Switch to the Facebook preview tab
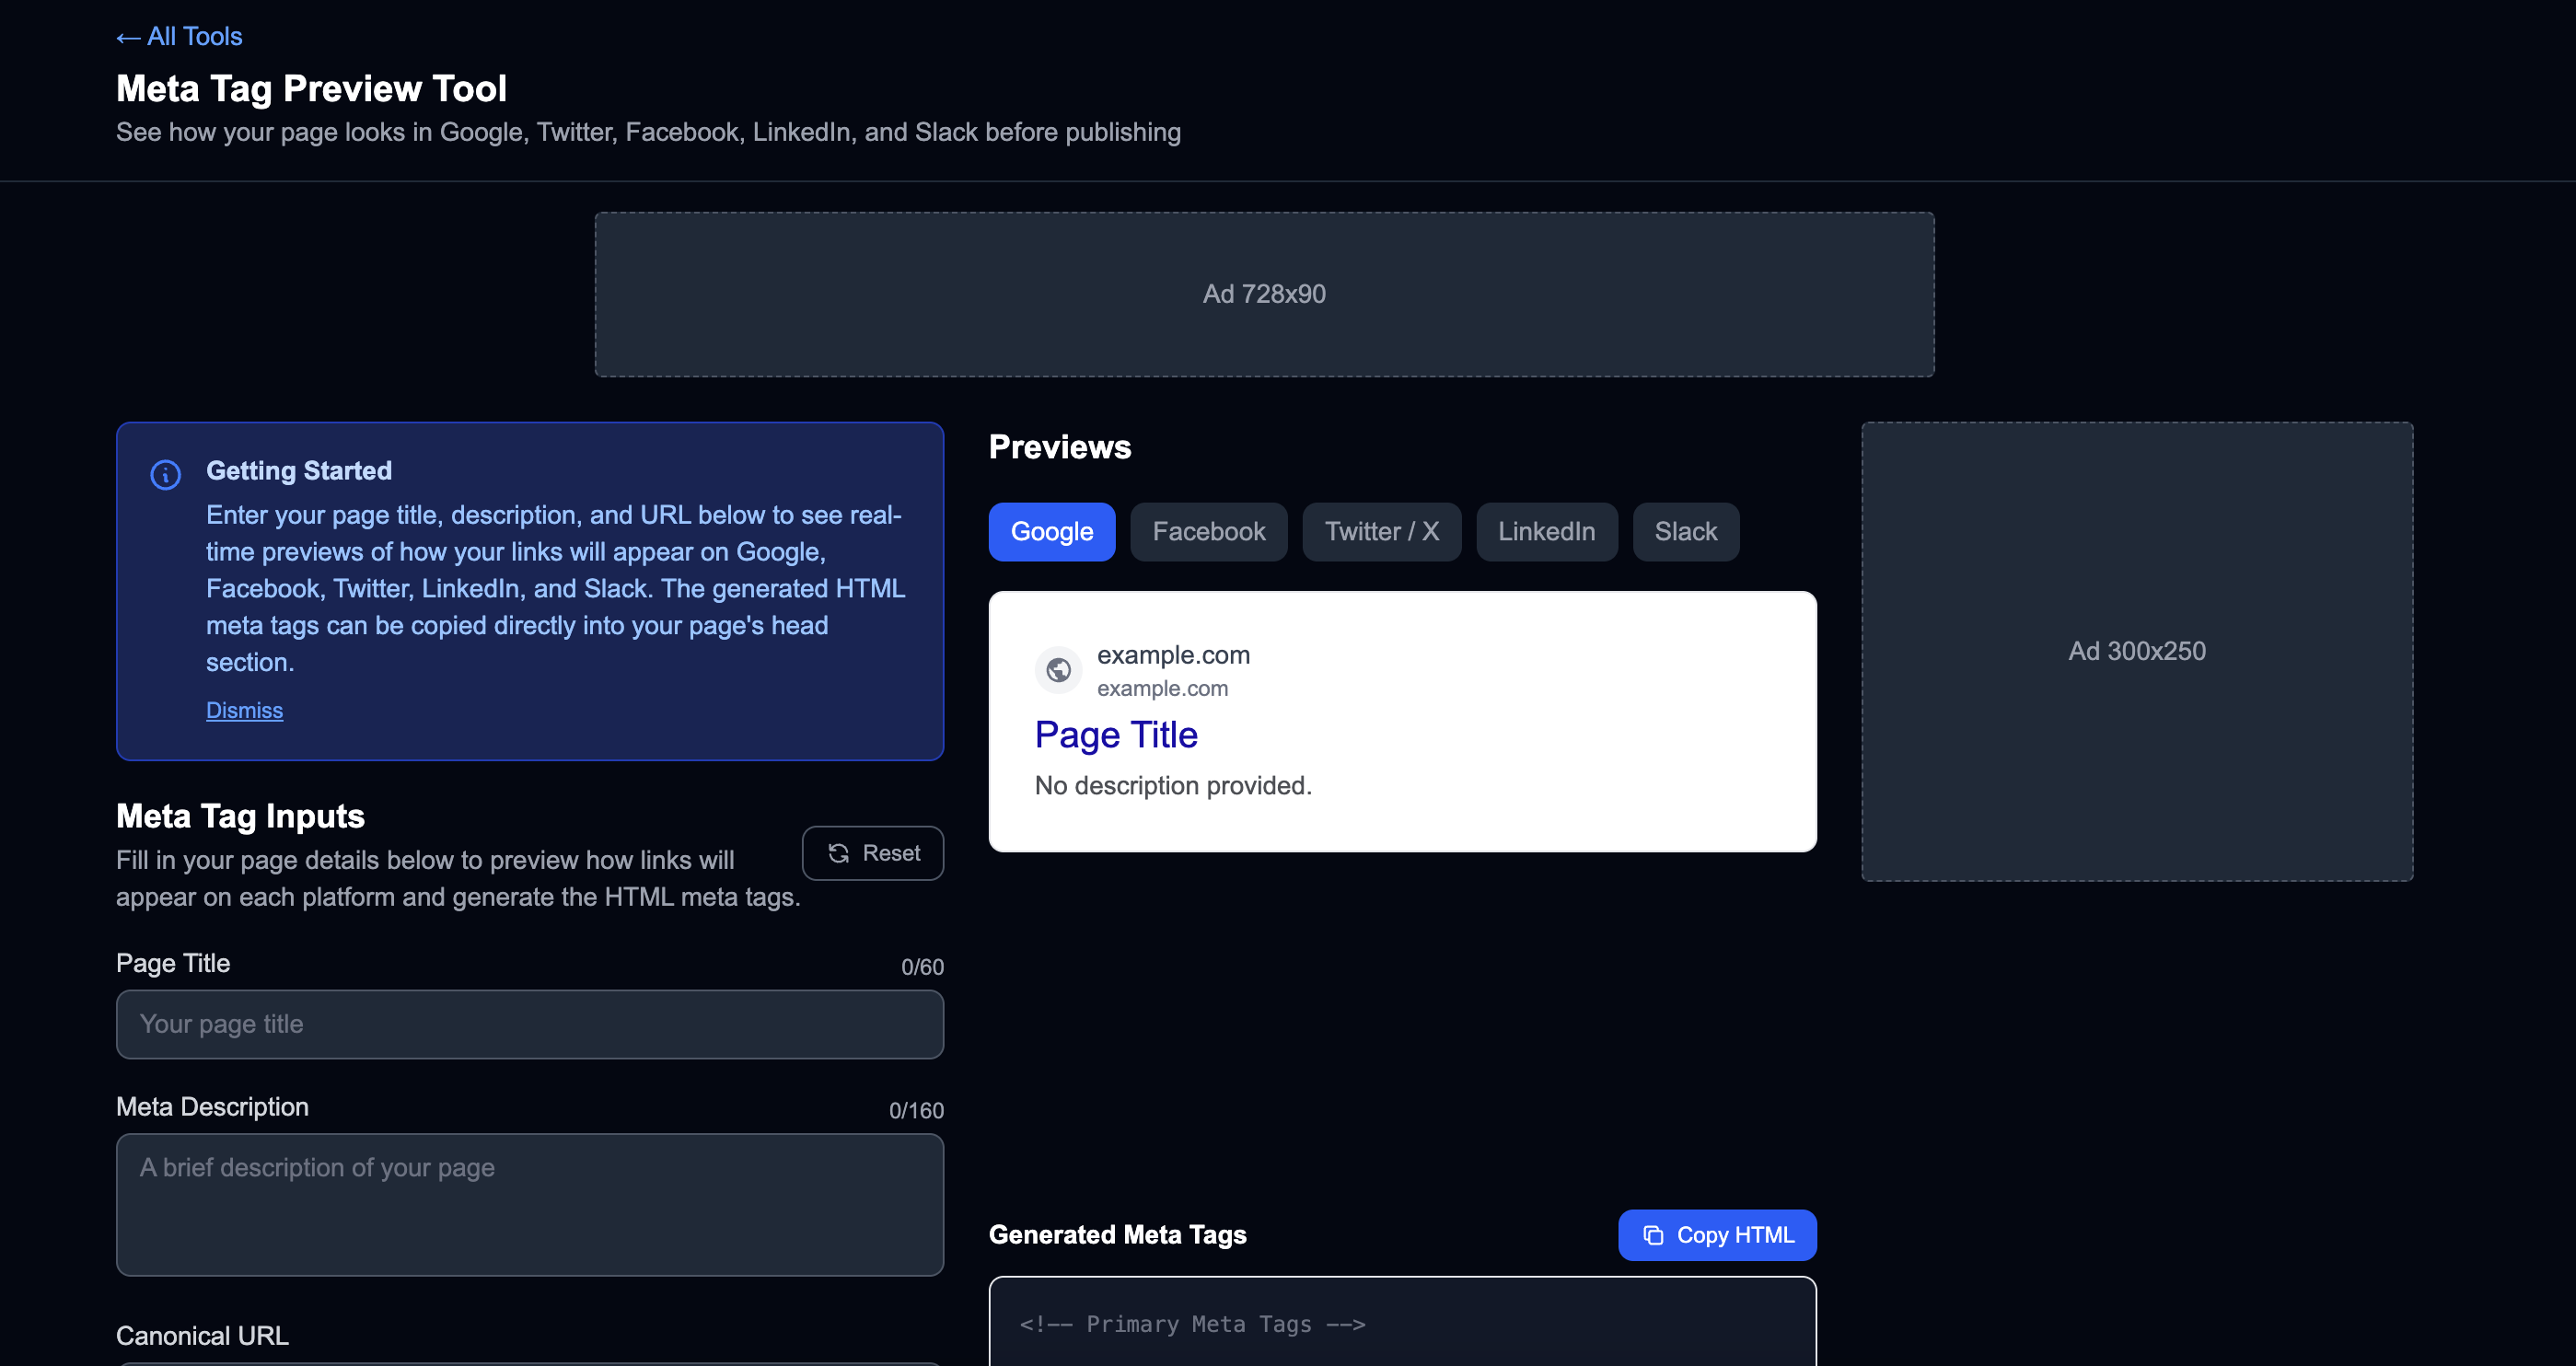2576x1366 pixels. tap(1208, 531)
